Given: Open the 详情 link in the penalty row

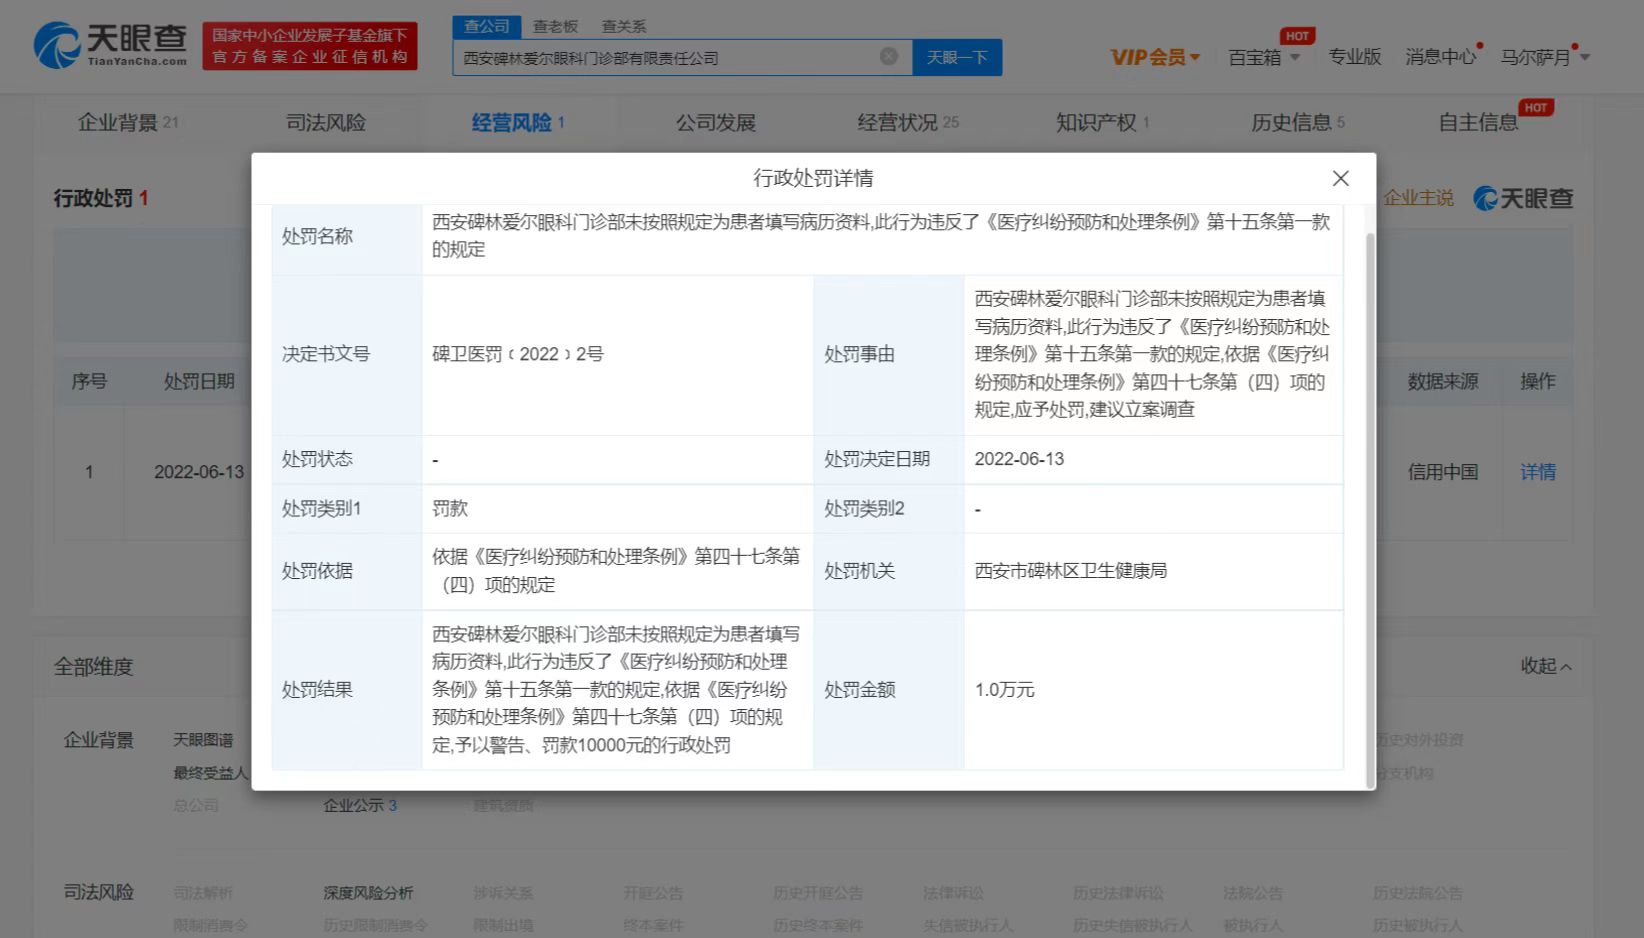Looking at the screenshot, I should coord(1537,472).
